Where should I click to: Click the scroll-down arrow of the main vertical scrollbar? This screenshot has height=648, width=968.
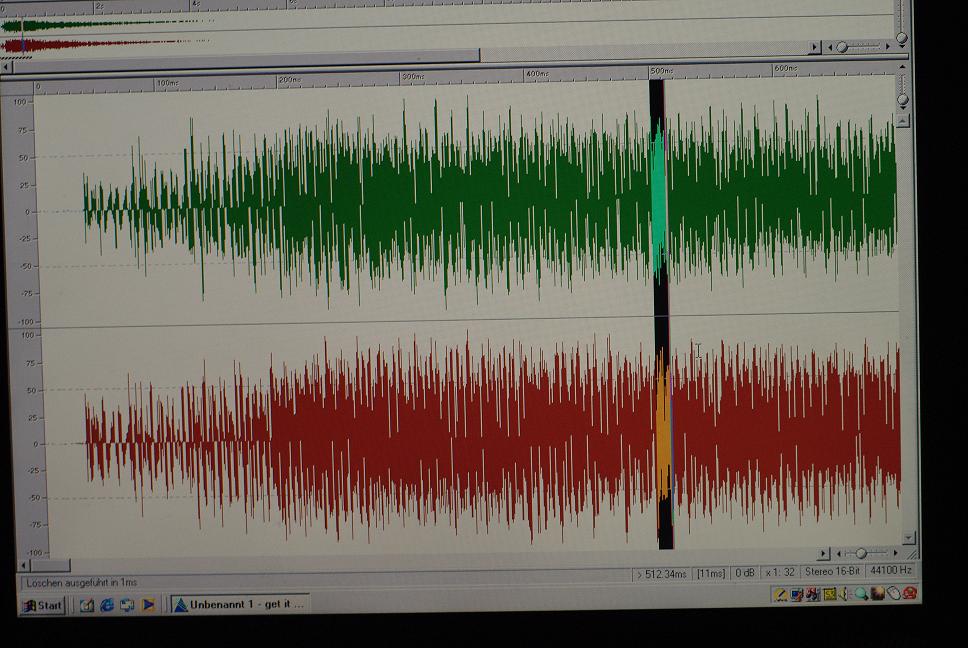tap(908, 539)
